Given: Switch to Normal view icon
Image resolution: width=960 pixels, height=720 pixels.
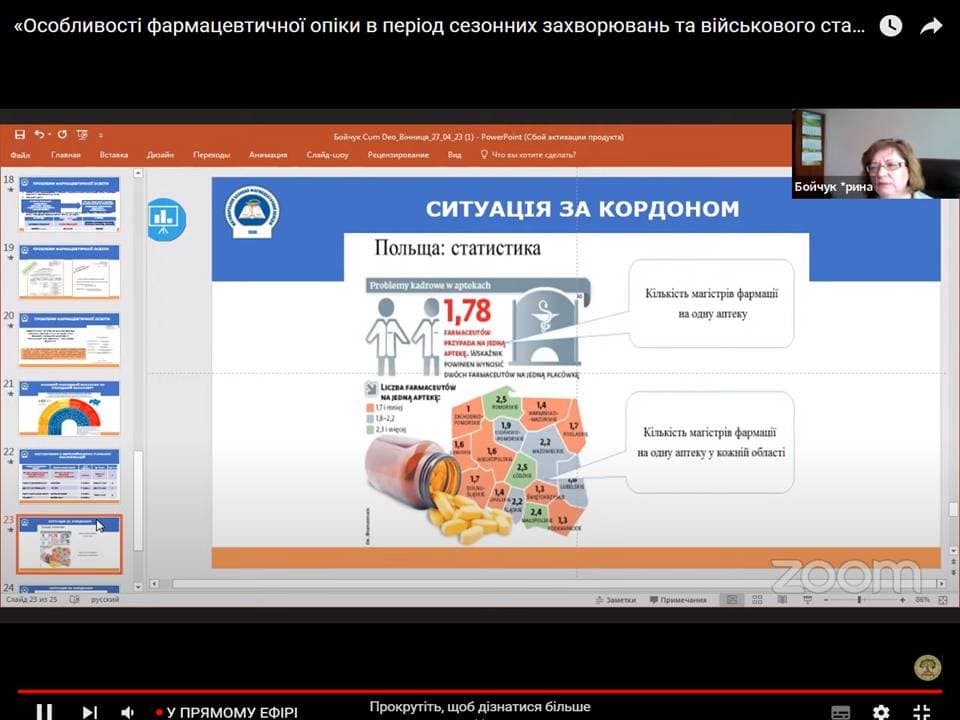Looking at the screenshot, I should [732, 600].
